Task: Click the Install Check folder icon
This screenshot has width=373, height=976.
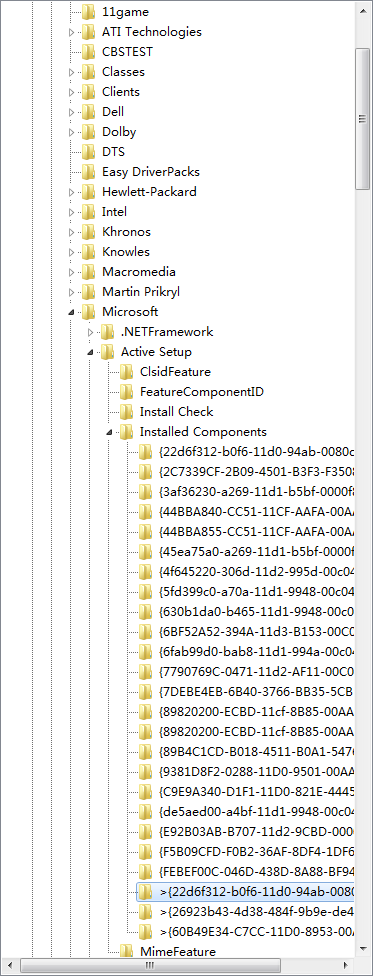Action: [x=126, y=411]
